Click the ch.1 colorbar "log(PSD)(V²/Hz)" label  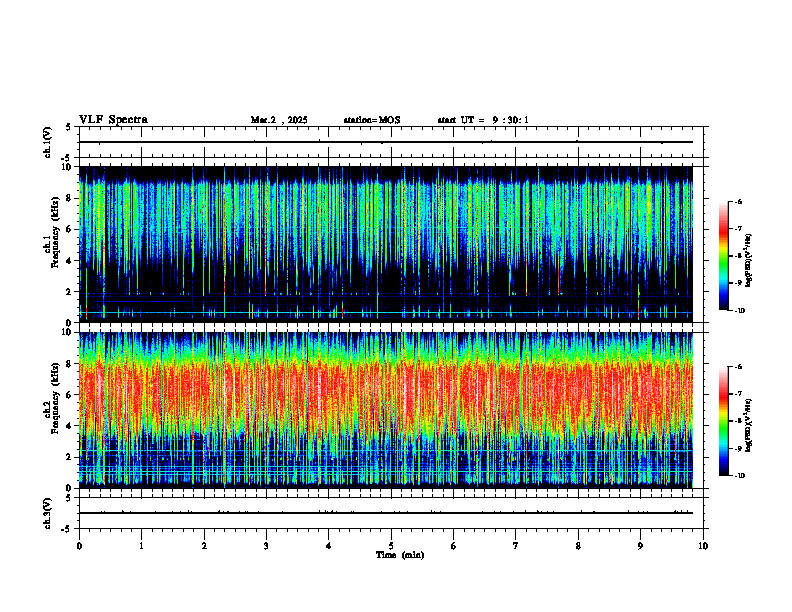(749, 261)
